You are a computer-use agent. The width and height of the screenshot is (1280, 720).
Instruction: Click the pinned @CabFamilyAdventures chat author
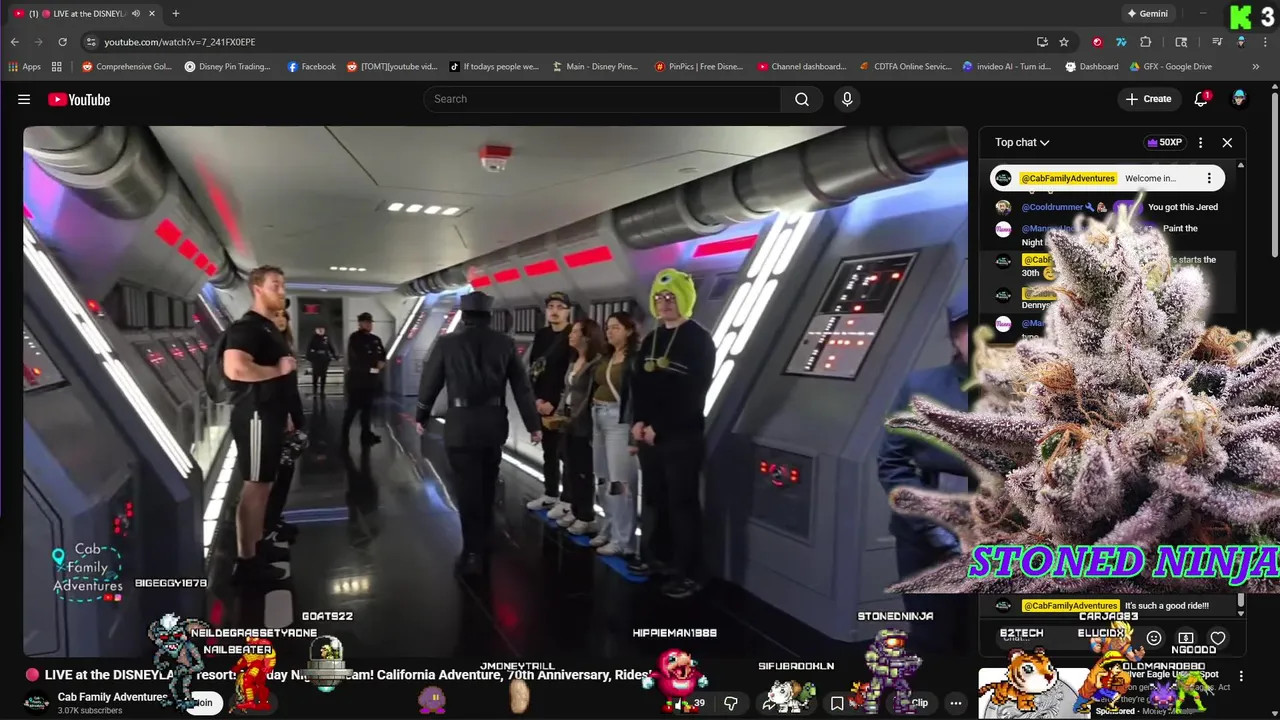click(x=1068, y=178)
